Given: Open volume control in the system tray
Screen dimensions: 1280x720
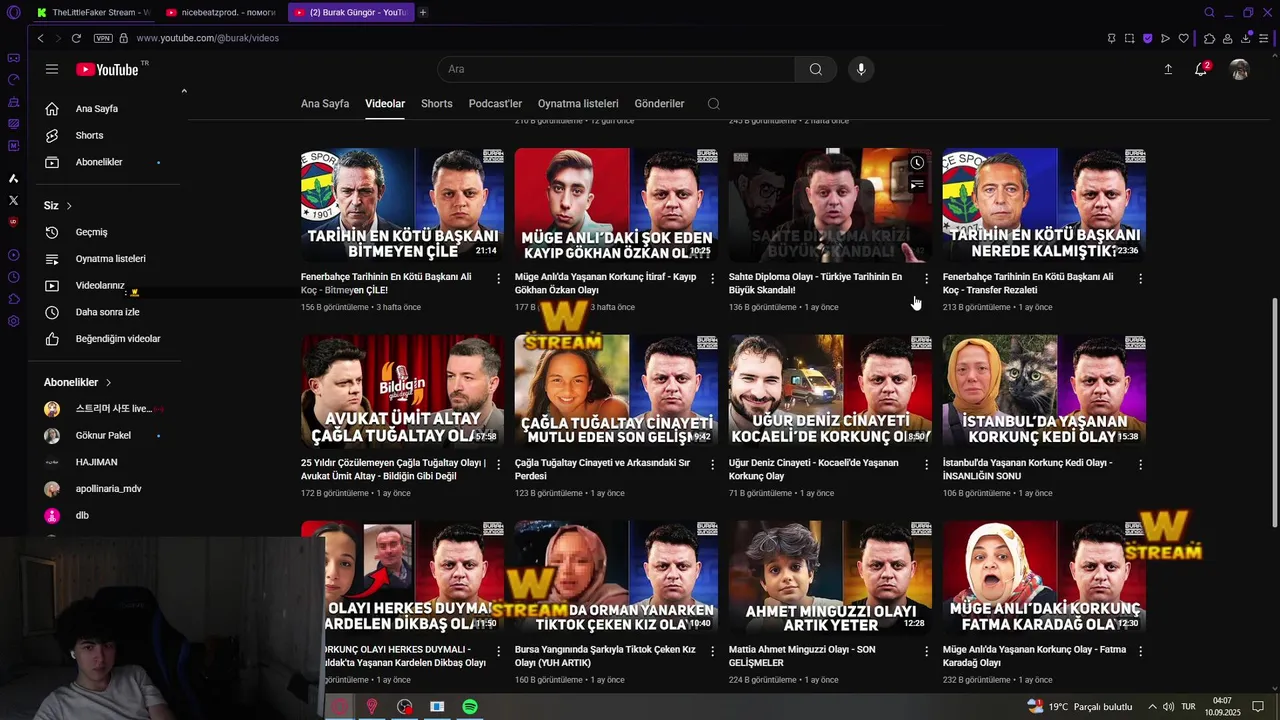Looking at the screenshot, I should tap(1169, 707).
